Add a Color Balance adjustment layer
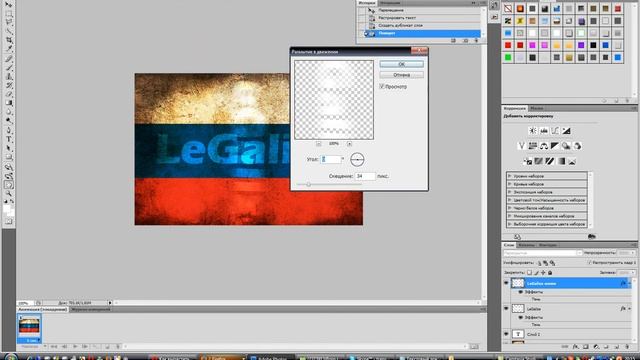Screen dimensions: 640x360 click(544, 146)
